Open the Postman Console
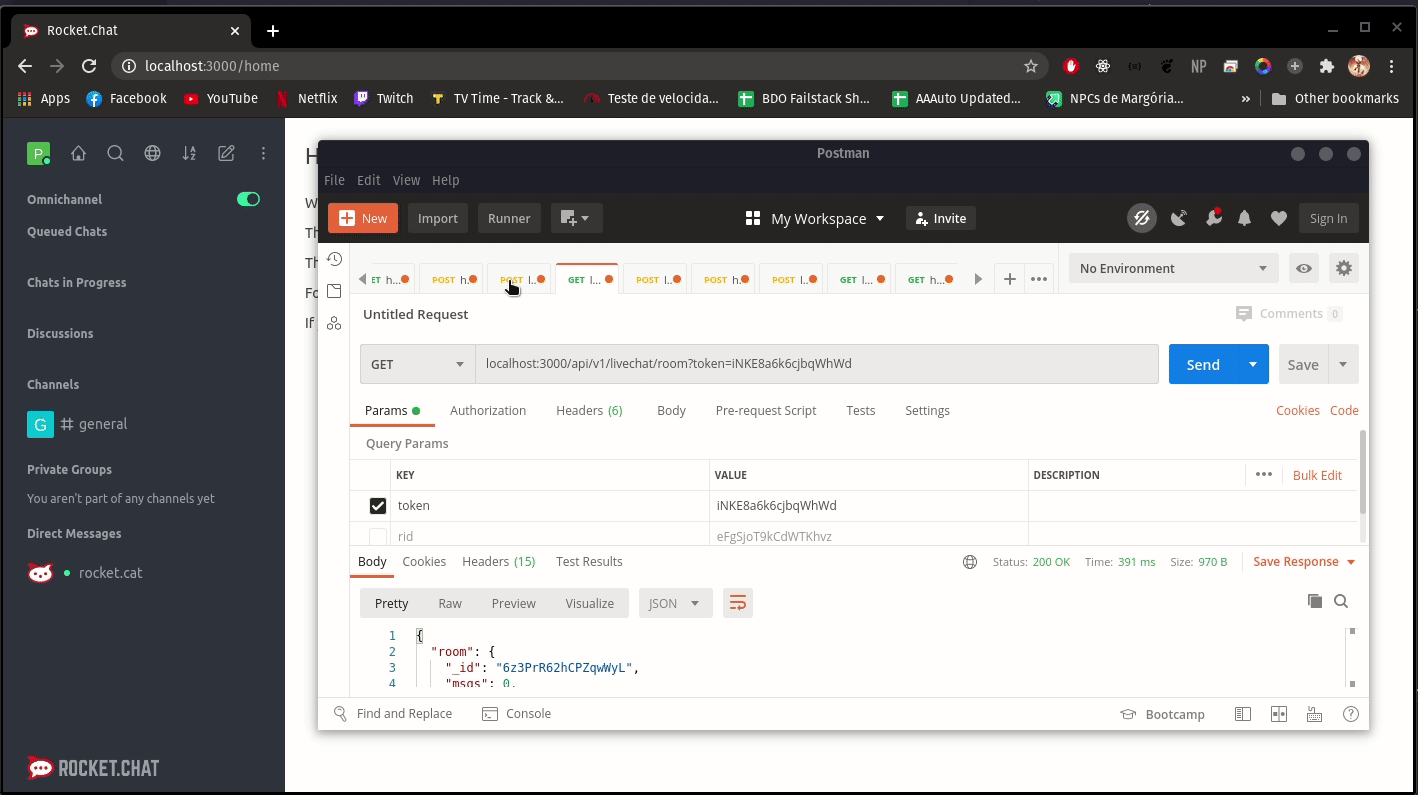The image size is (1418, 795). (517, 714)
